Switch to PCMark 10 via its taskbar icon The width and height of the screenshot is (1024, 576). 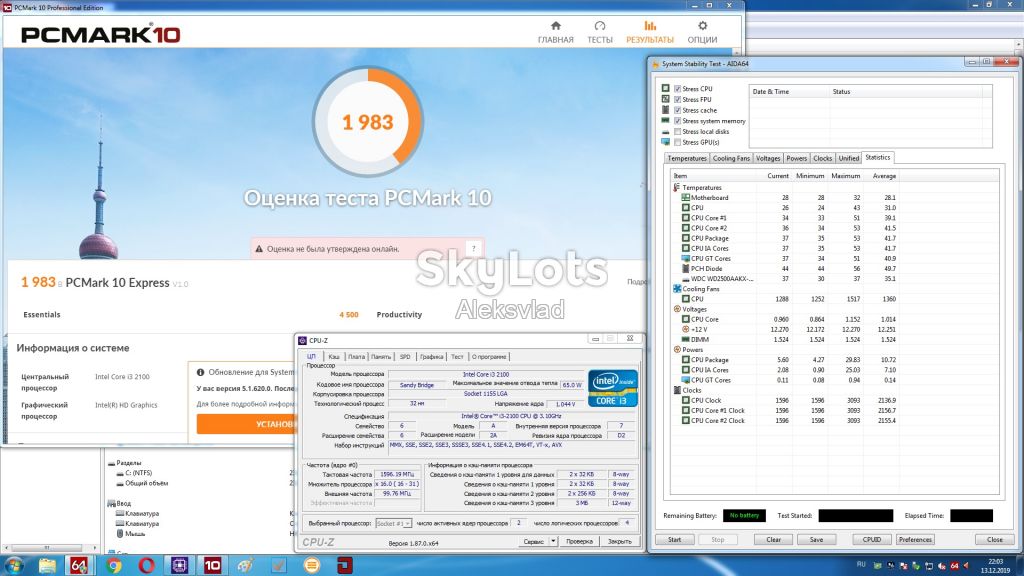(212, 565)
